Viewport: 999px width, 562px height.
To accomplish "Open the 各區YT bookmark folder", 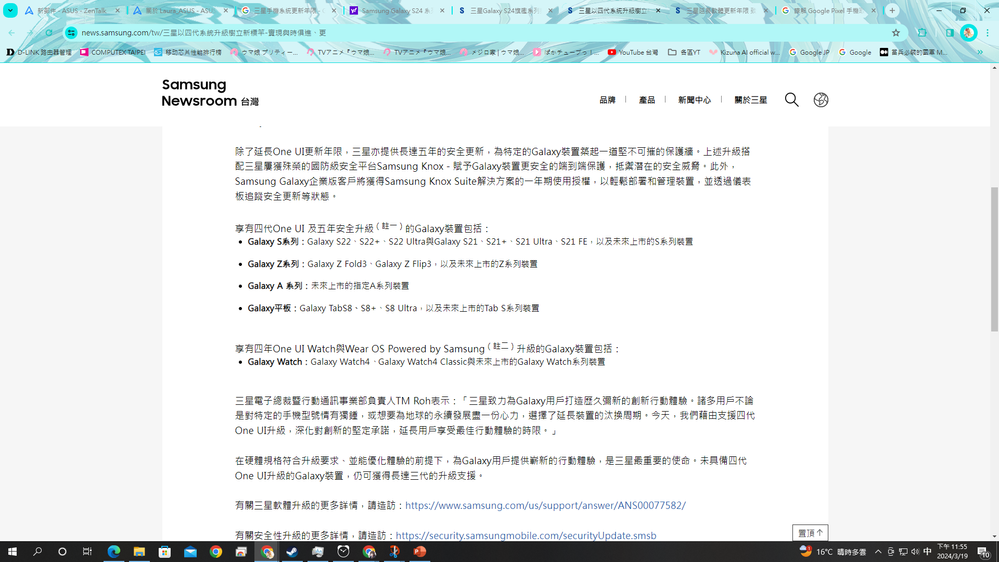I will 684,52.
